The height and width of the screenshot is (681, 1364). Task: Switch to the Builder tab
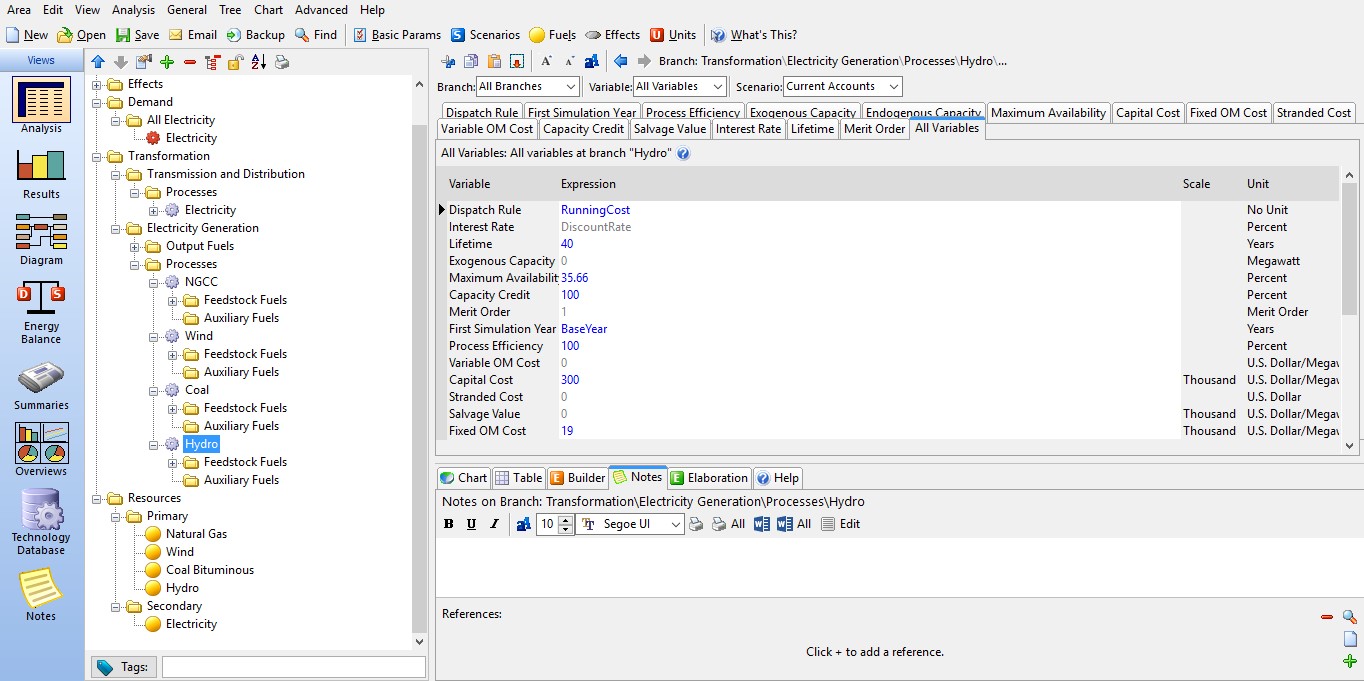[x=577, y=478]
